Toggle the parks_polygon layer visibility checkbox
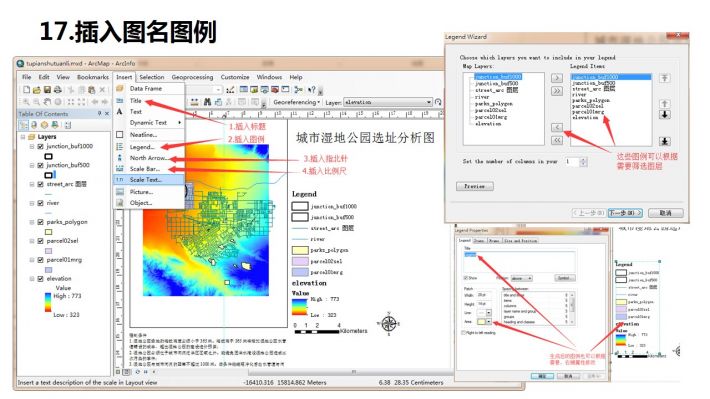This screenshot has height=399, width=710. click(x=40, y=222)
